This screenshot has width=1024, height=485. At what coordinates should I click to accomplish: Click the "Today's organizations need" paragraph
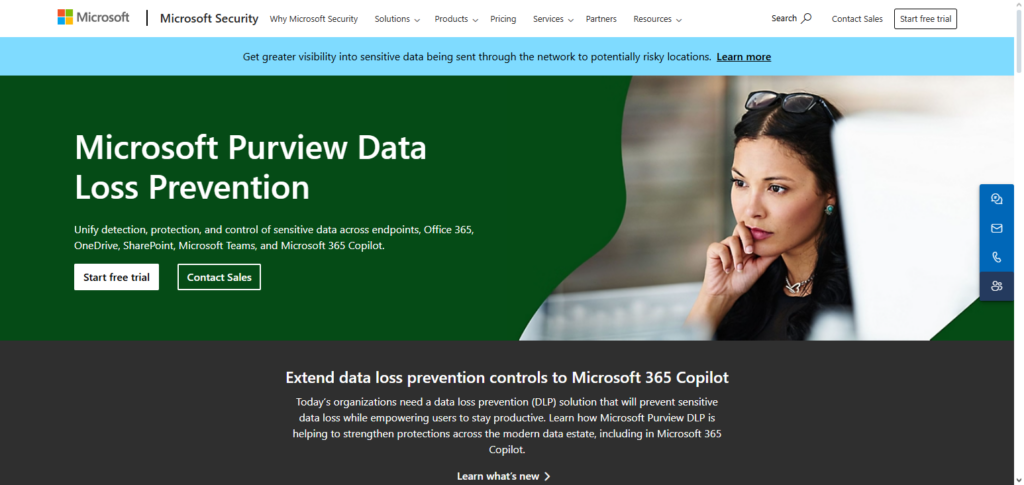(507, 426)
